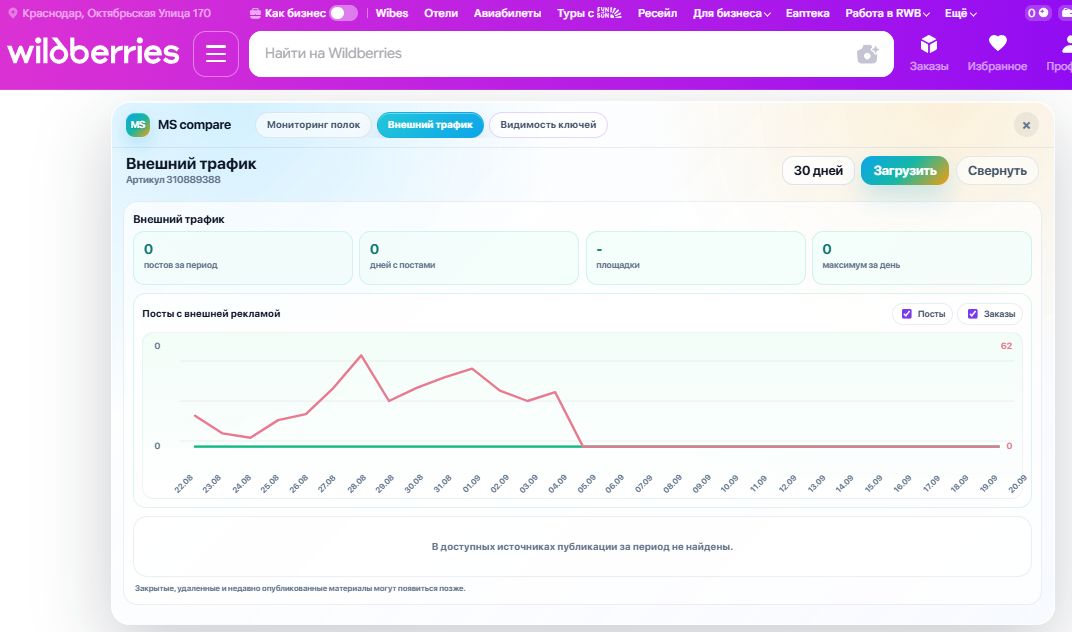Uncheck the Заказы chart checkbox

pyautogui.click(x=973, y=314)
